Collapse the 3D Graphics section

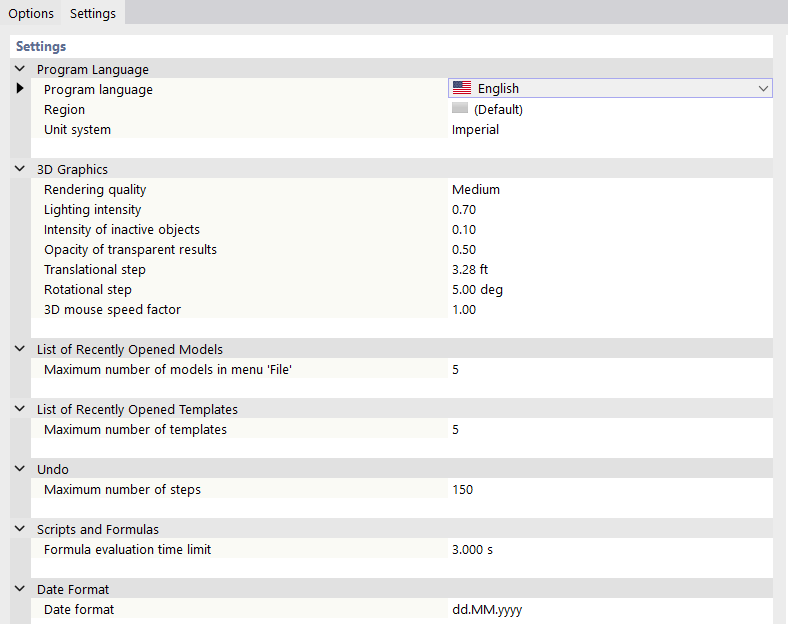point(20,169)
